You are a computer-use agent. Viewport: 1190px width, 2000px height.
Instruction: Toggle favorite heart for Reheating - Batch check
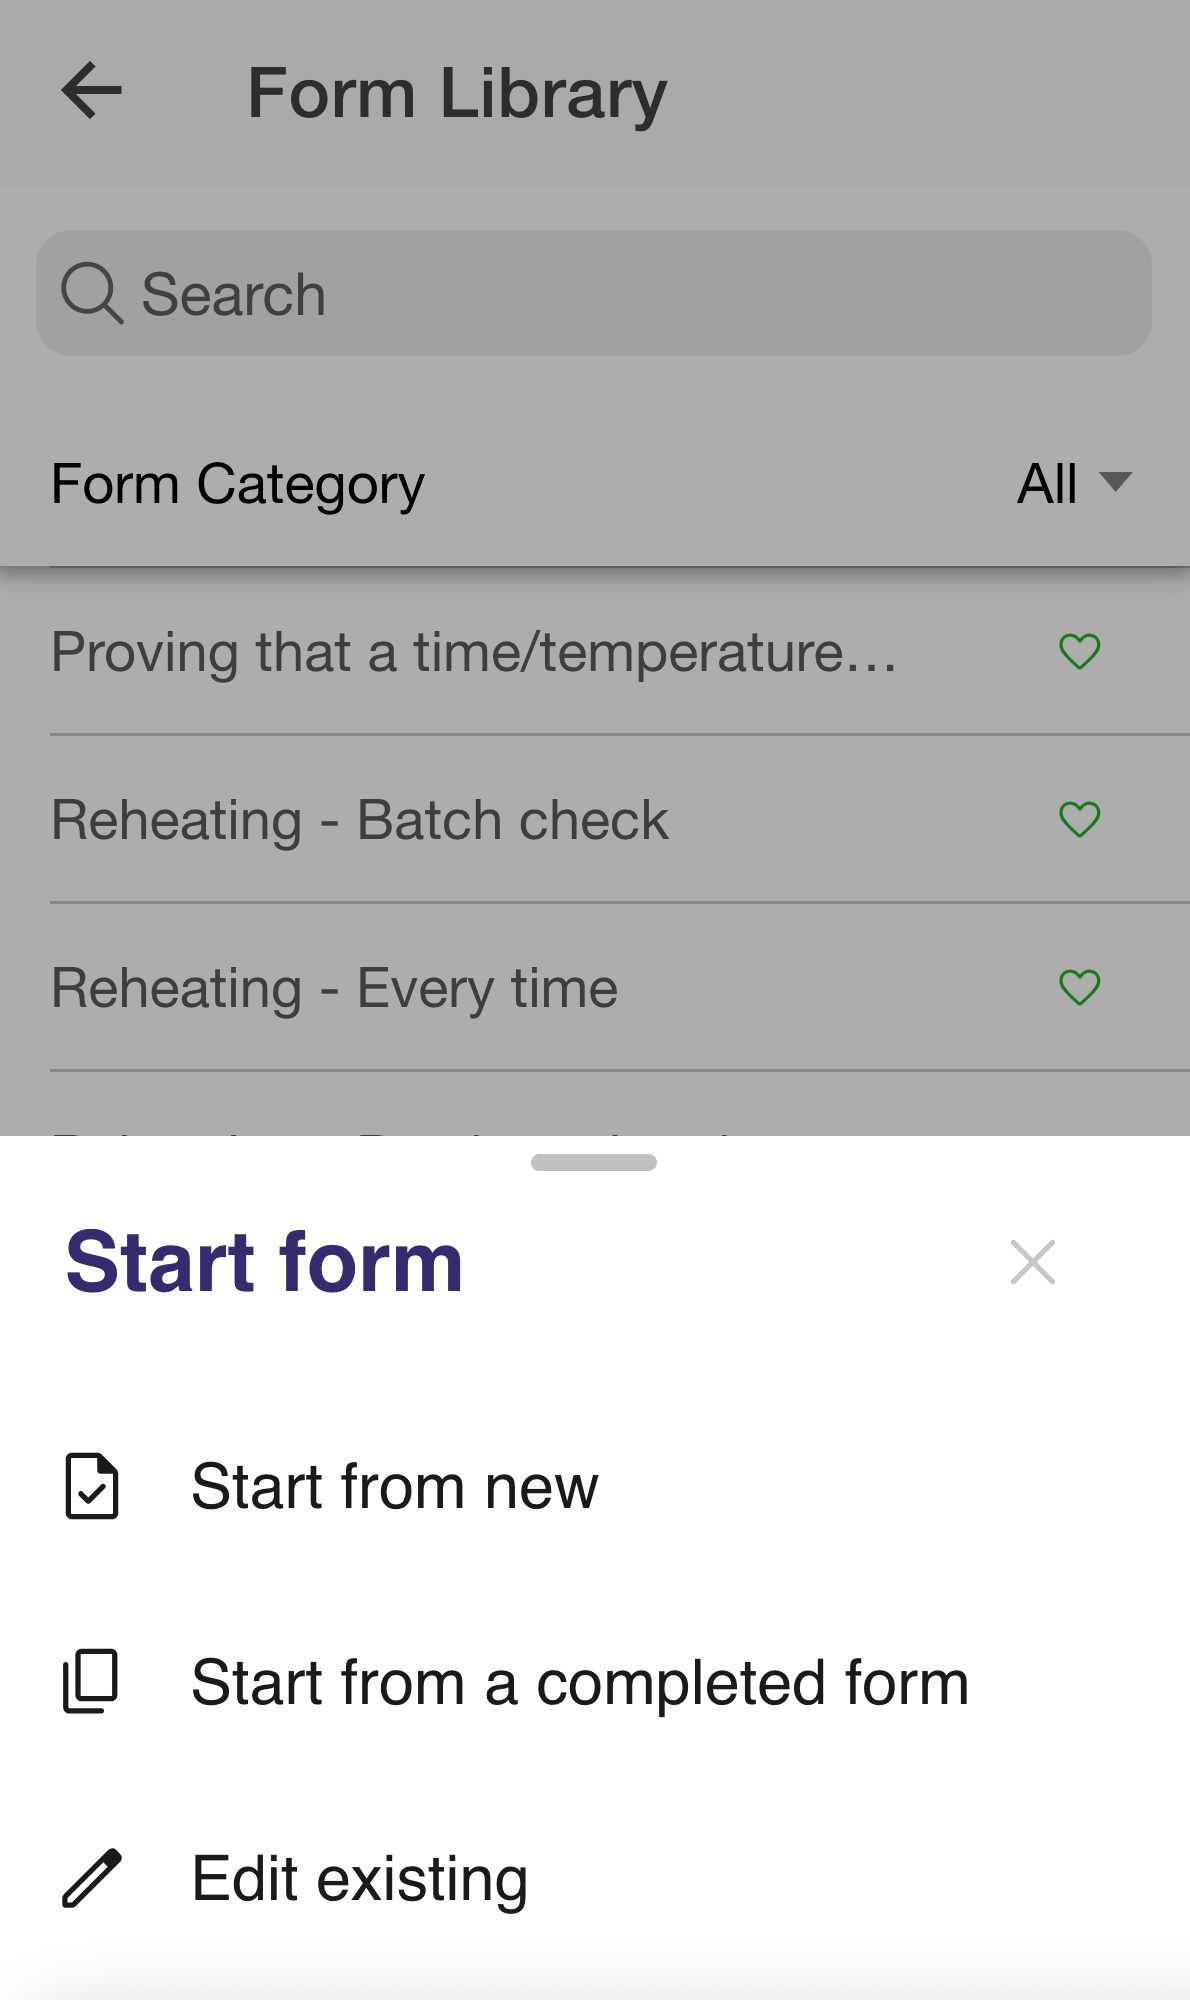1079,820
